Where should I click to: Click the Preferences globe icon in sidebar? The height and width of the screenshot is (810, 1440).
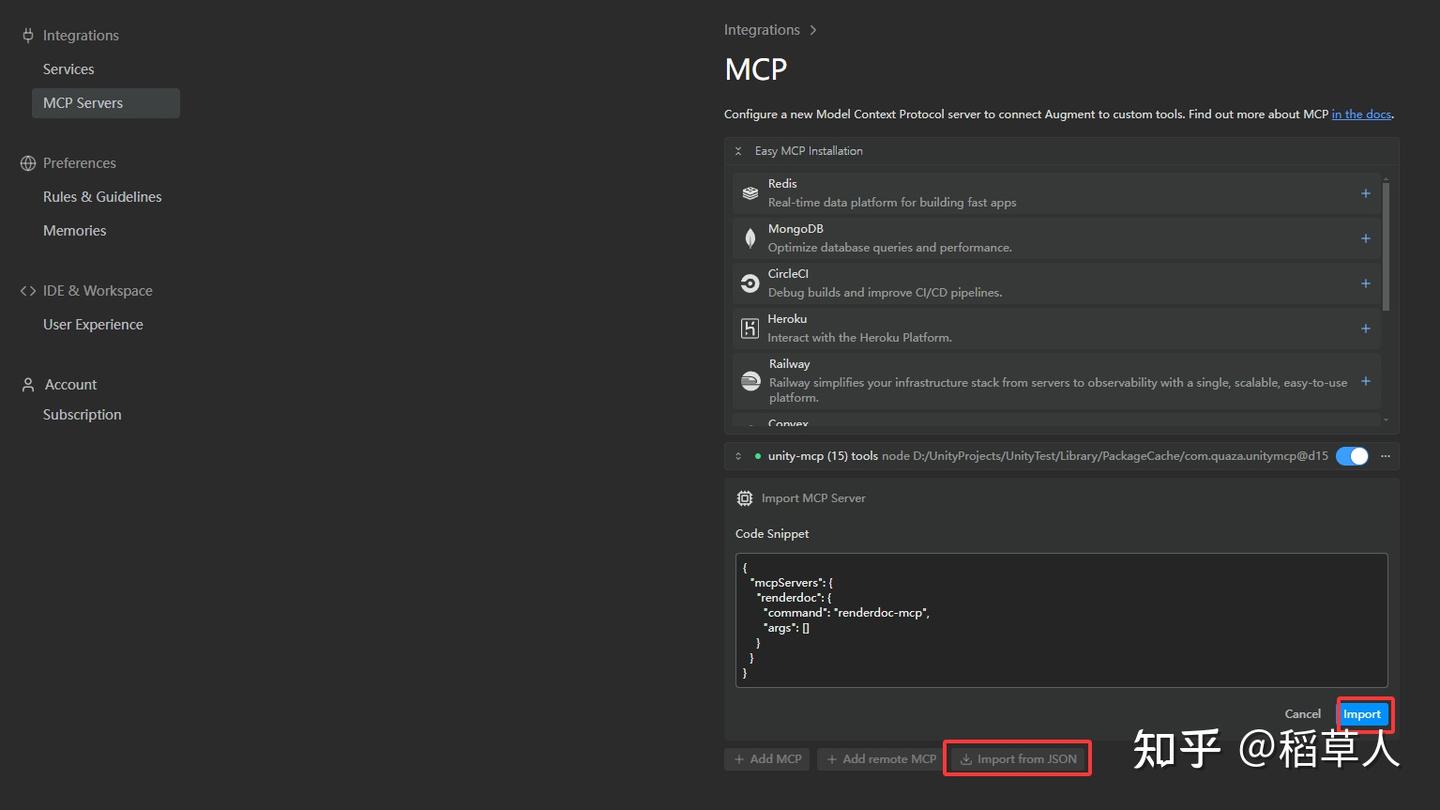28,163
